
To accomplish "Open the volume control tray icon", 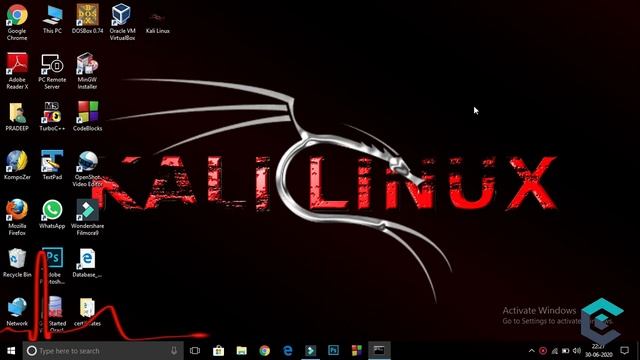I will [x=577, y=351].
